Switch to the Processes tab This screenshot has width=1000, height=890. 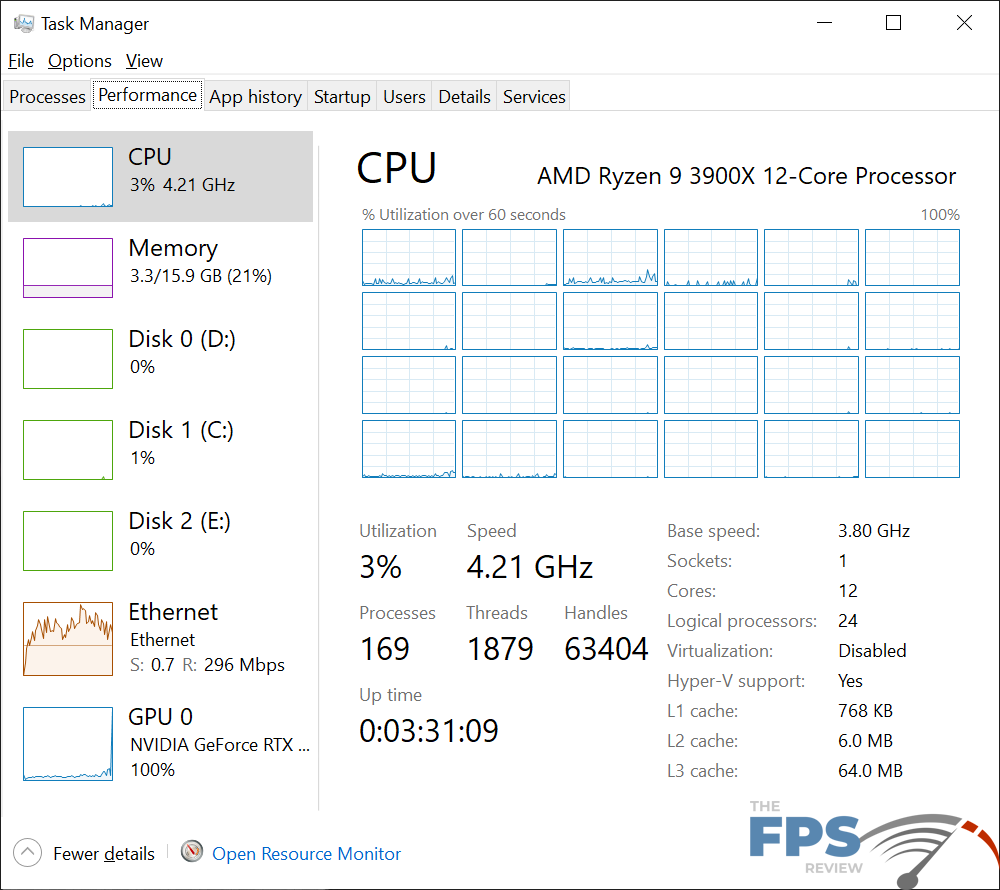click(x=47, y=96)
